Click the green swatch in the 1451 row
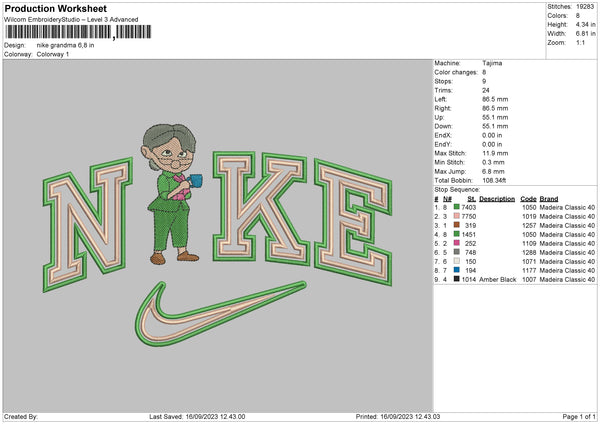600x424 pixels. (457, 234)
